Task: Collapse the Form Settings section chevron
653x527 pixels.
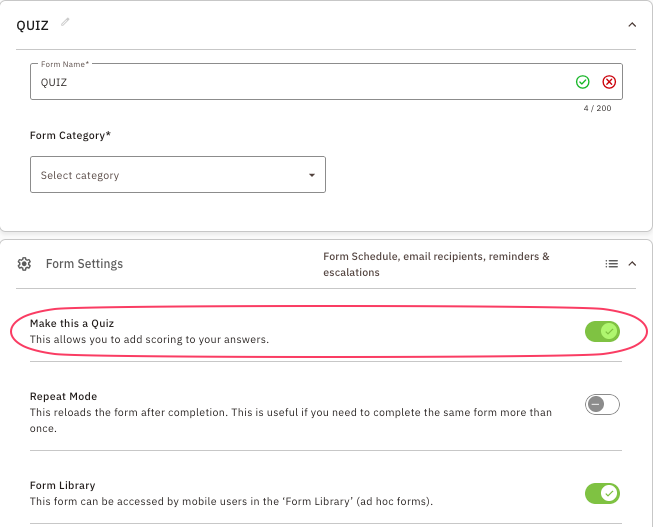Action: [x=632, y=264]
